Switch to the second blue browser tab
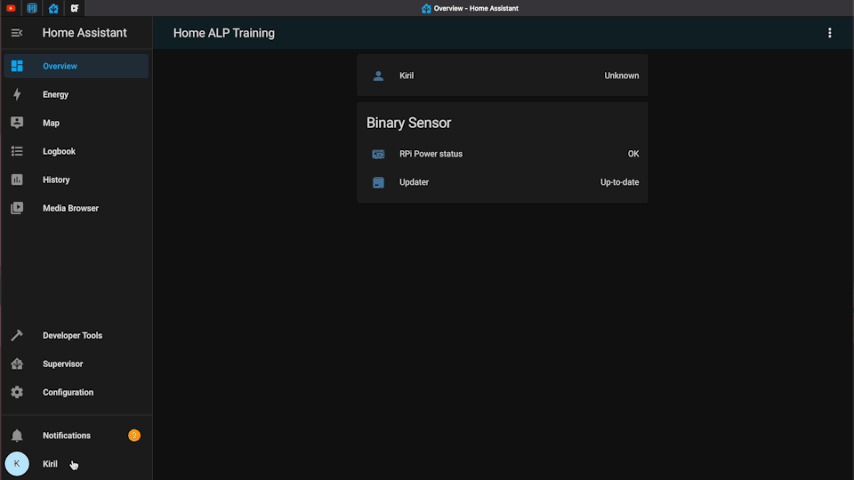This screenshot has height=480, width=854. point(32,8)
